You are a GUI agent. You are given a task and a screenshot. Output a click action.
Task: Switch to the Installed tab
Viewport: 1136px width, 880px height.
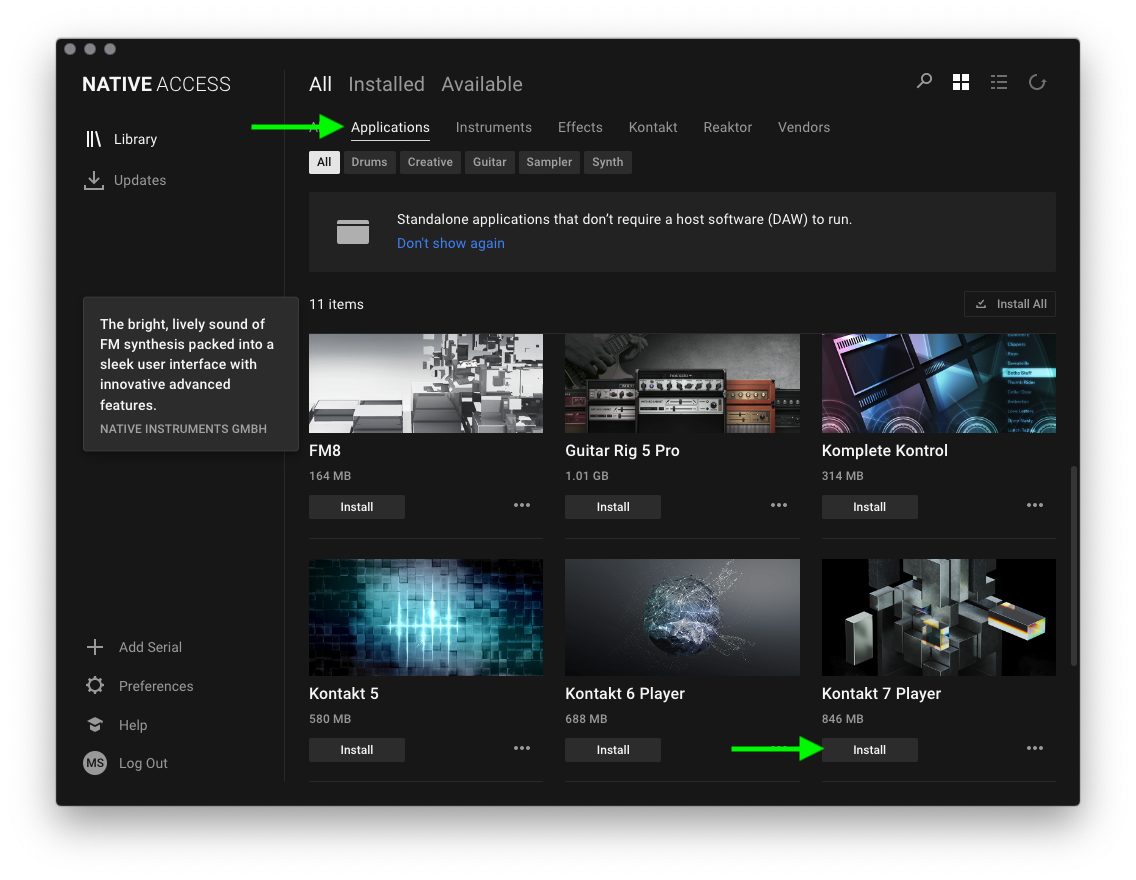pyautogui.click(x=386, y=84)
